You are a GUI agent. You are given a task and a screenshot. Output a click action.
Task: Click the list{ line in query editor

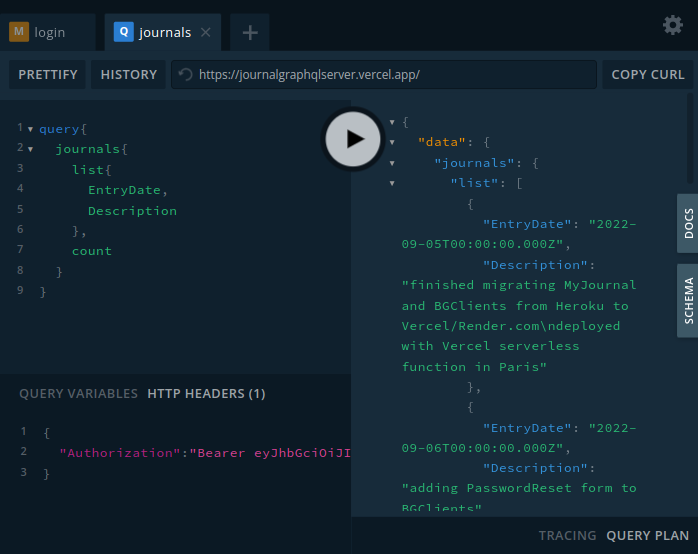point(92,170)
